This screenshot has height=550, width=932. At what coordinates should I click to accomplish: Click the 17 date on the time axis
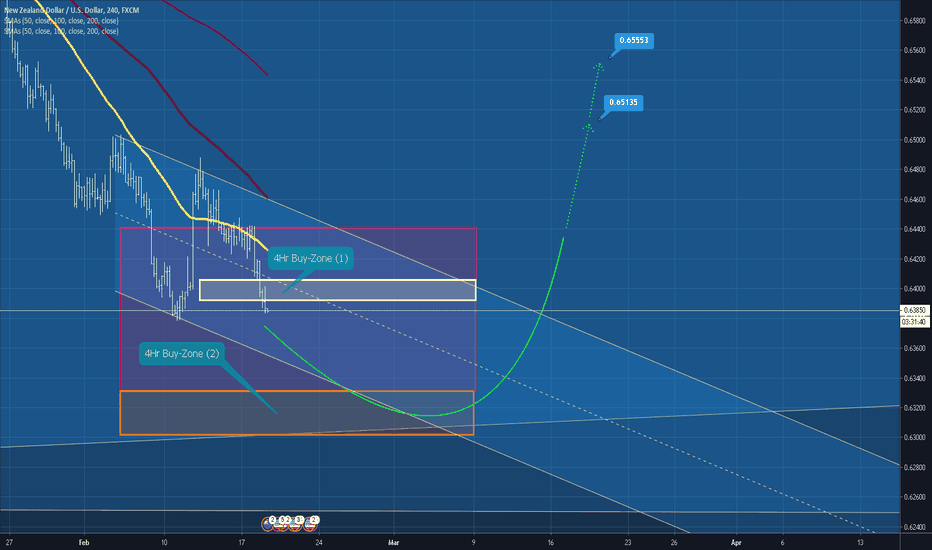pos(241,542)
